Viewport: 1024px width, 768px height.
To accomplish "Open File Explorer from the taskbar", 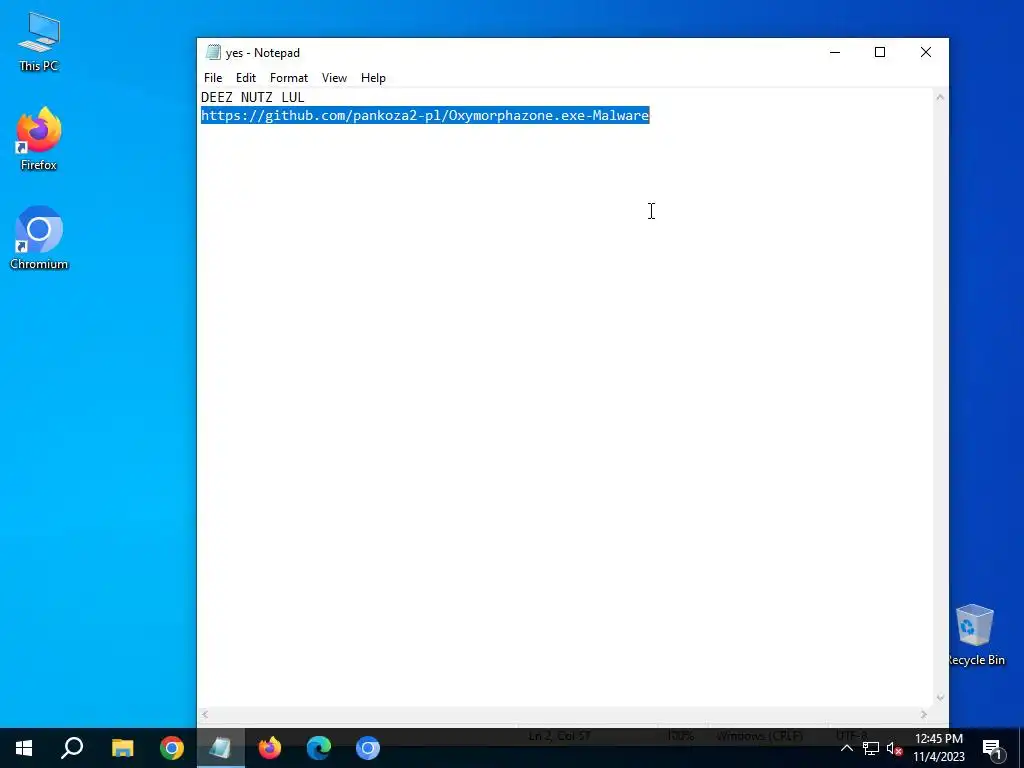I will point(122,748).
